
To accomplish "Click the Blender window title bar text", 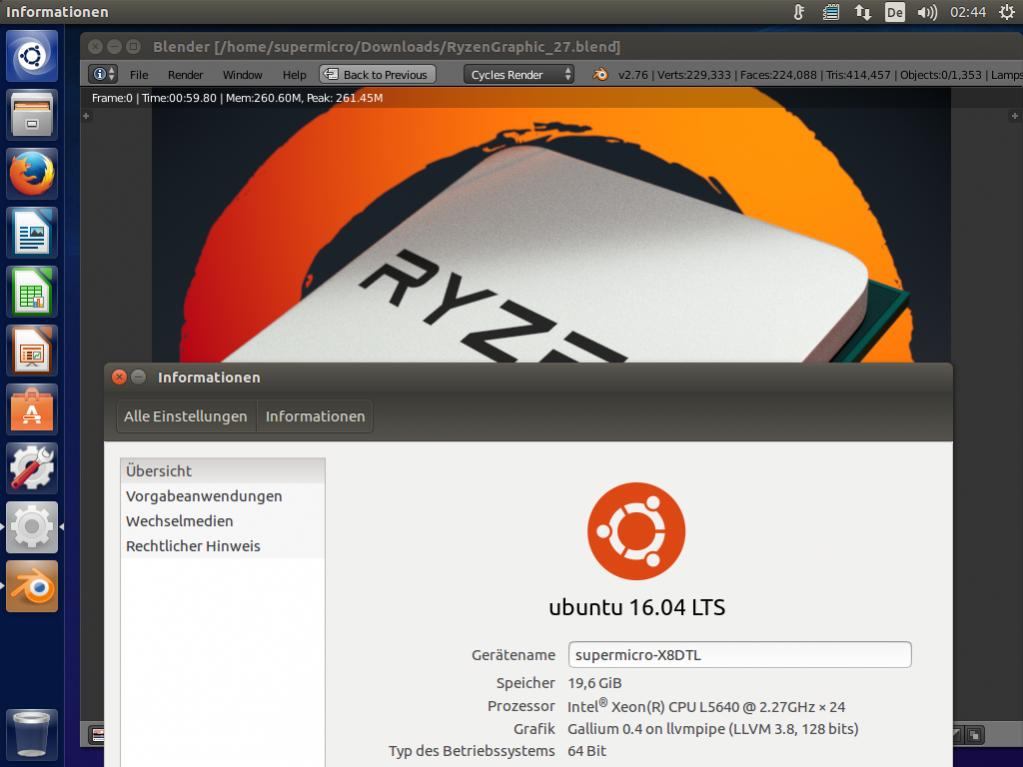I will tap(386, 47).
